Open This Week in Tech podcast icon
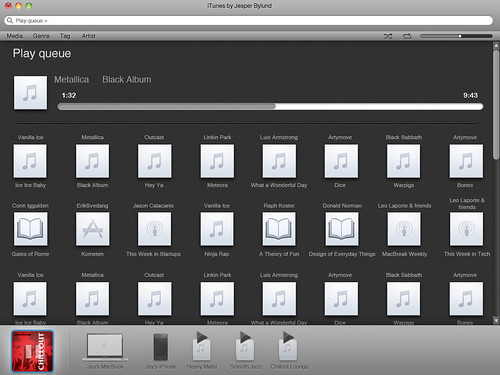500x375 pixels. (466, 229)
